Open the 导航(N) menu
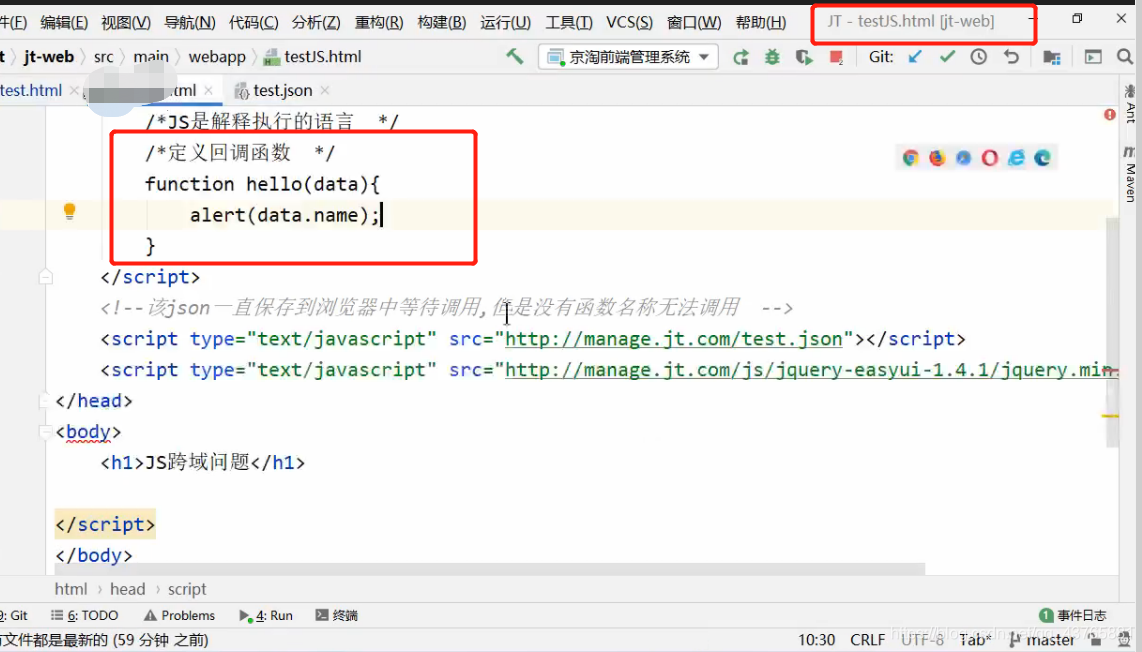Image resolution: width=1142 pixels, height=652 pixels. point(189,23)
